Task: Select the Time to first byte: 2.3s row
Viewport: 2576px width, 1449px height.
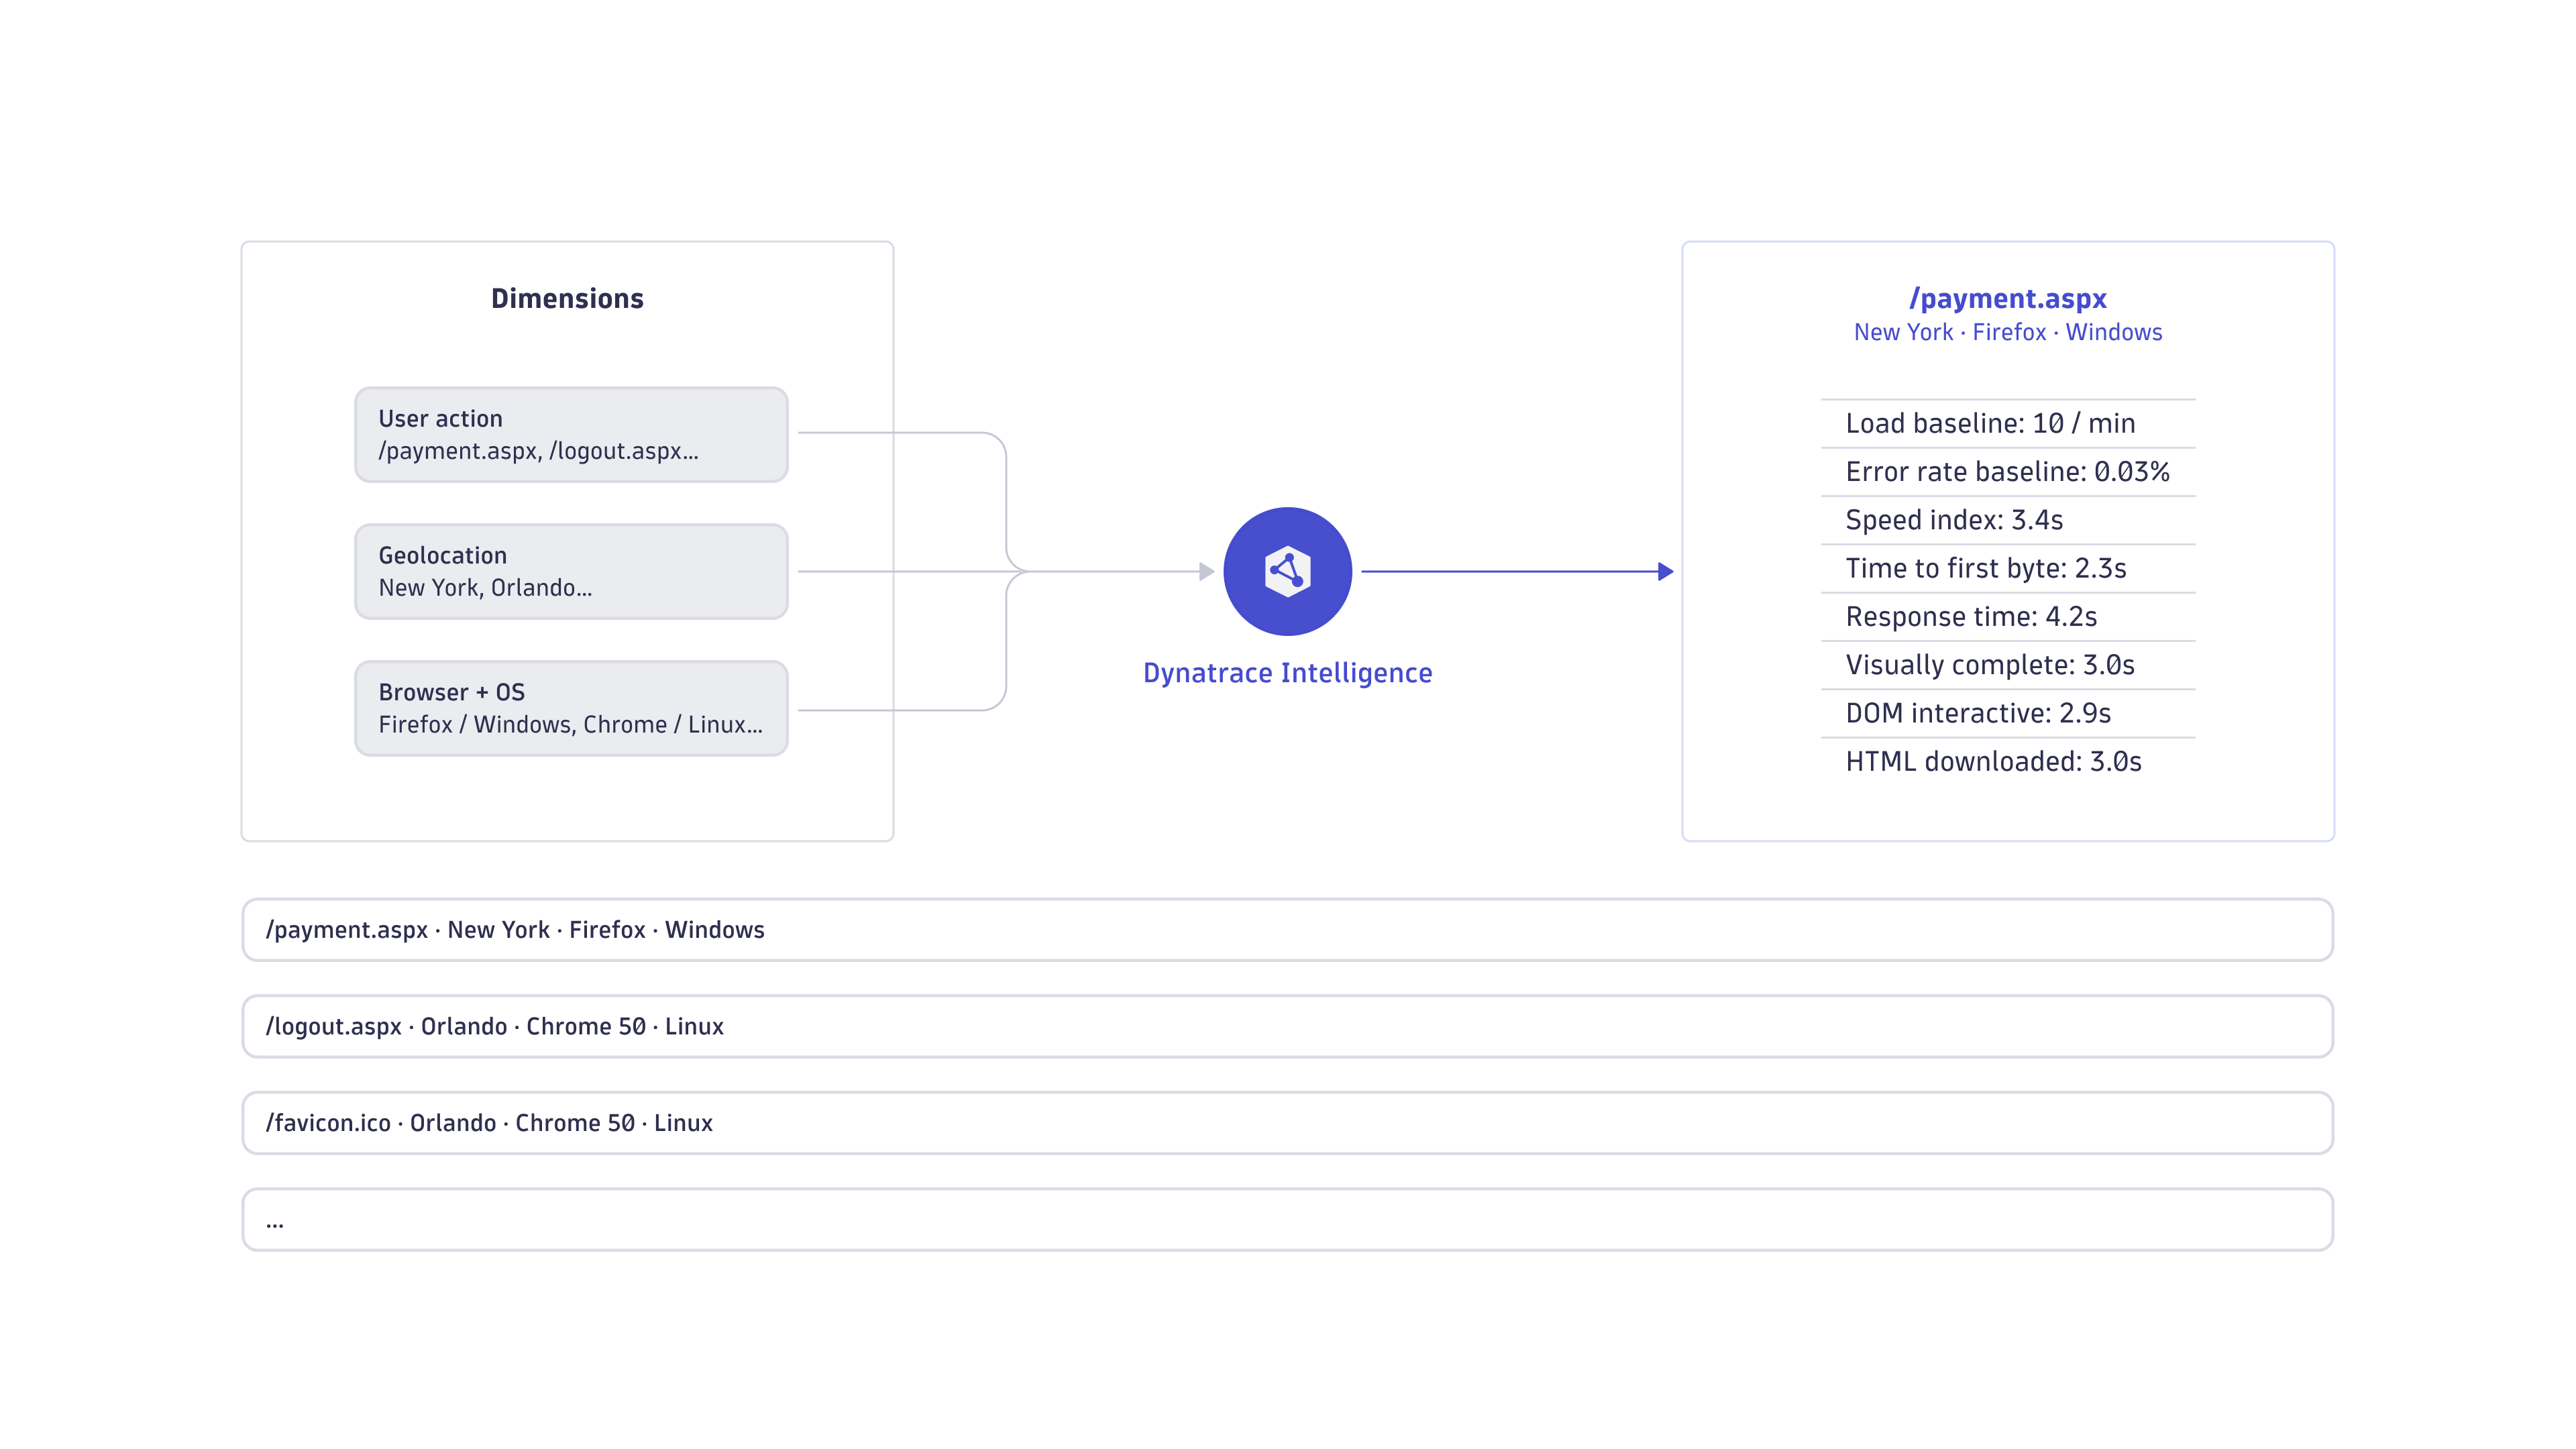Action: pyautogui.click(x=2007, y=569)
